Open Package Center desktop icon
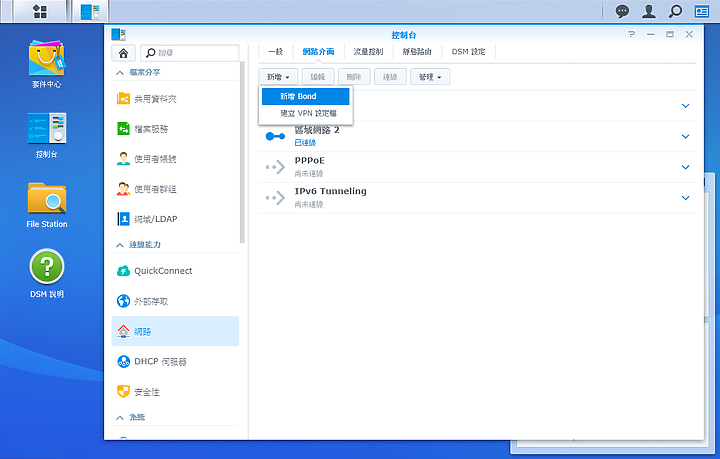This screenshot has width=720, height=459. [46, 64]
